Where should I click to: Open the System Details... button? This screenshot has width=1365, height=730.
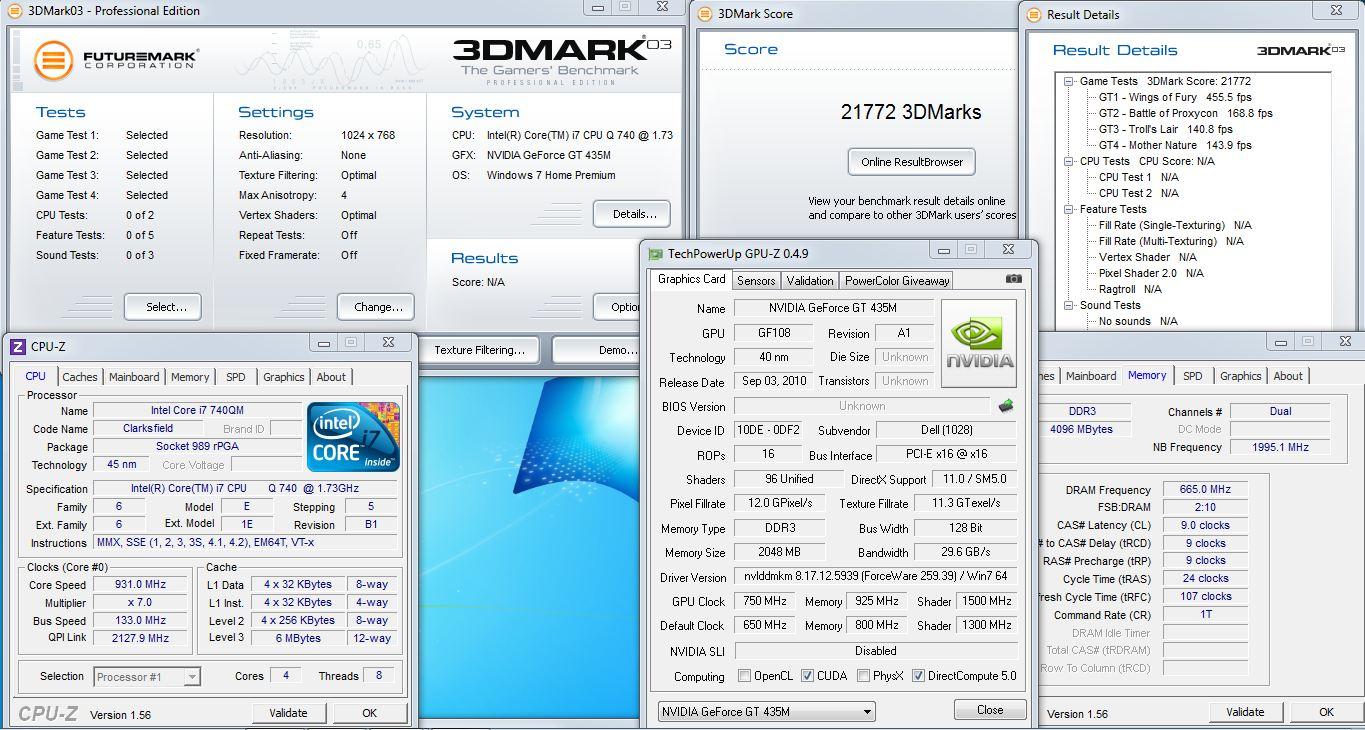tap(633, 214)
